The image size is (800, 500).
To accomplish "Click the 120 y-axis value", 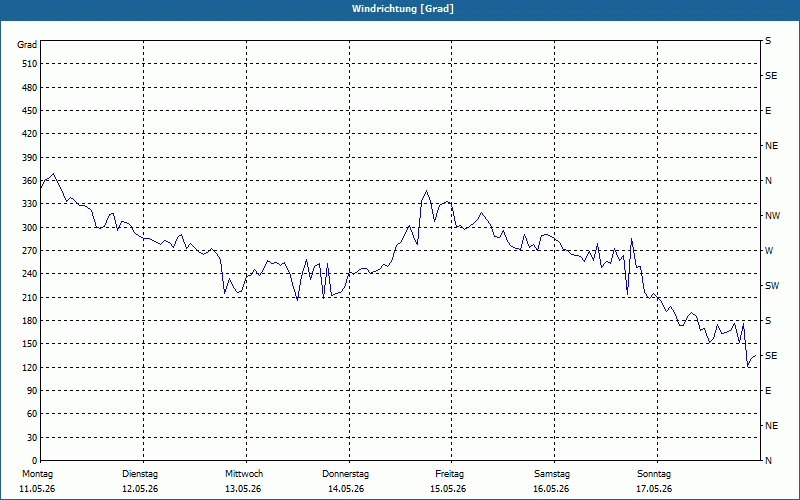I will (30, 367).
